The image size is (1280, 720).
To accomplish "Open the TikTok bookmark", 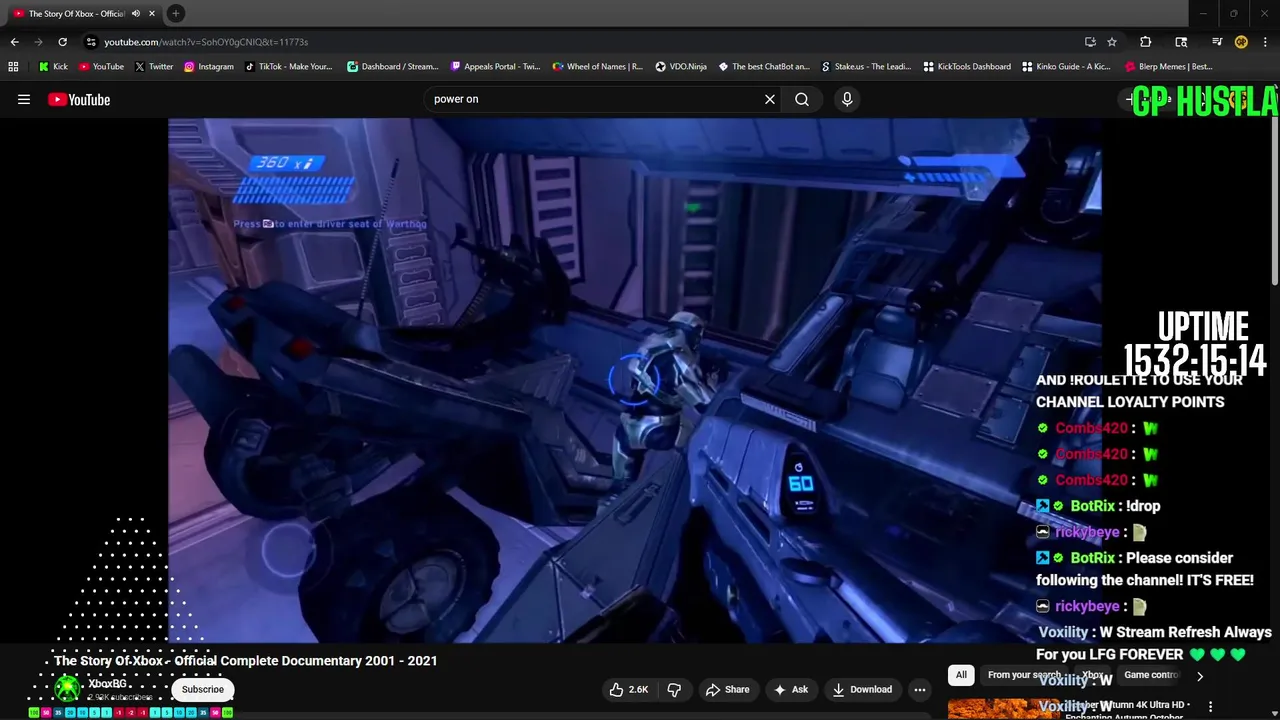I will pyautogui.click(x=288, y=67).
